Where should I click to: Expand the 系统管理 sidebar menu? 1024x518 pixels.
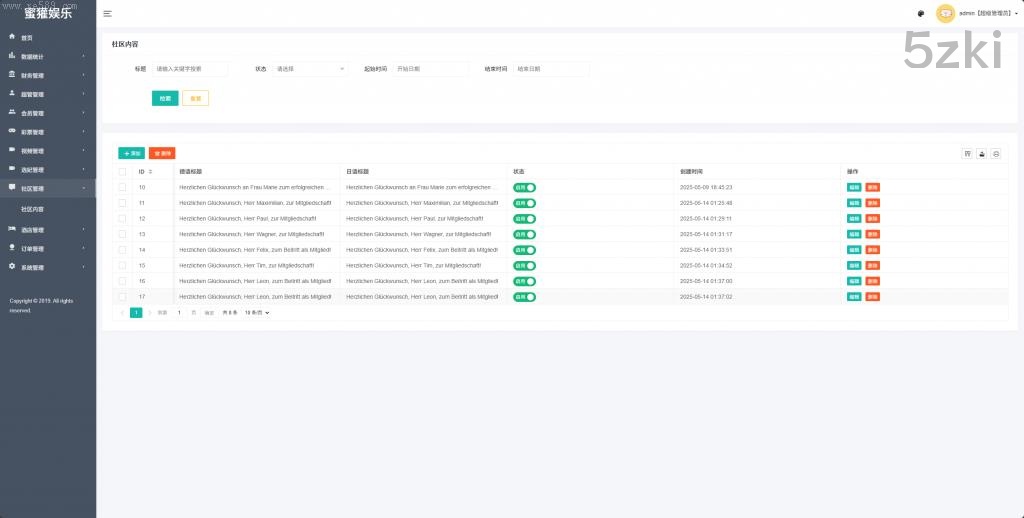tap(32, 267)
